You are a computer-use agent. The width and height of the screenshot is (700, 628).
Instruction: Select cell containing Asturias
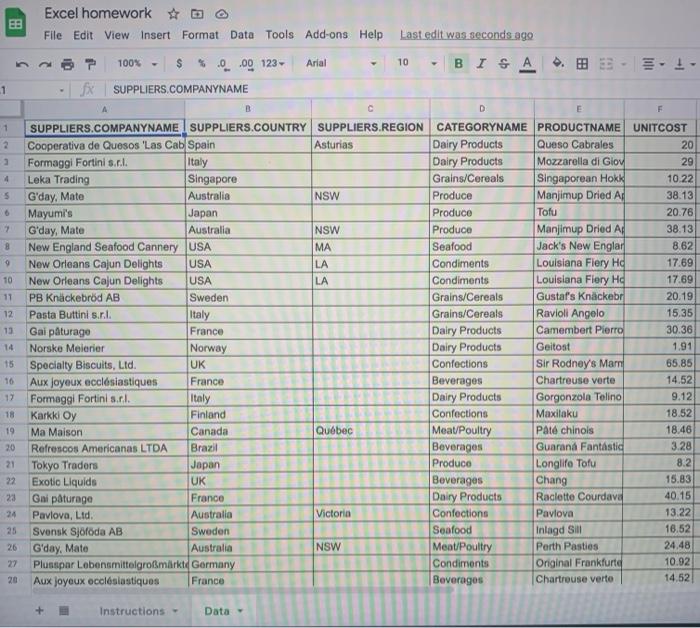(370, 145)
